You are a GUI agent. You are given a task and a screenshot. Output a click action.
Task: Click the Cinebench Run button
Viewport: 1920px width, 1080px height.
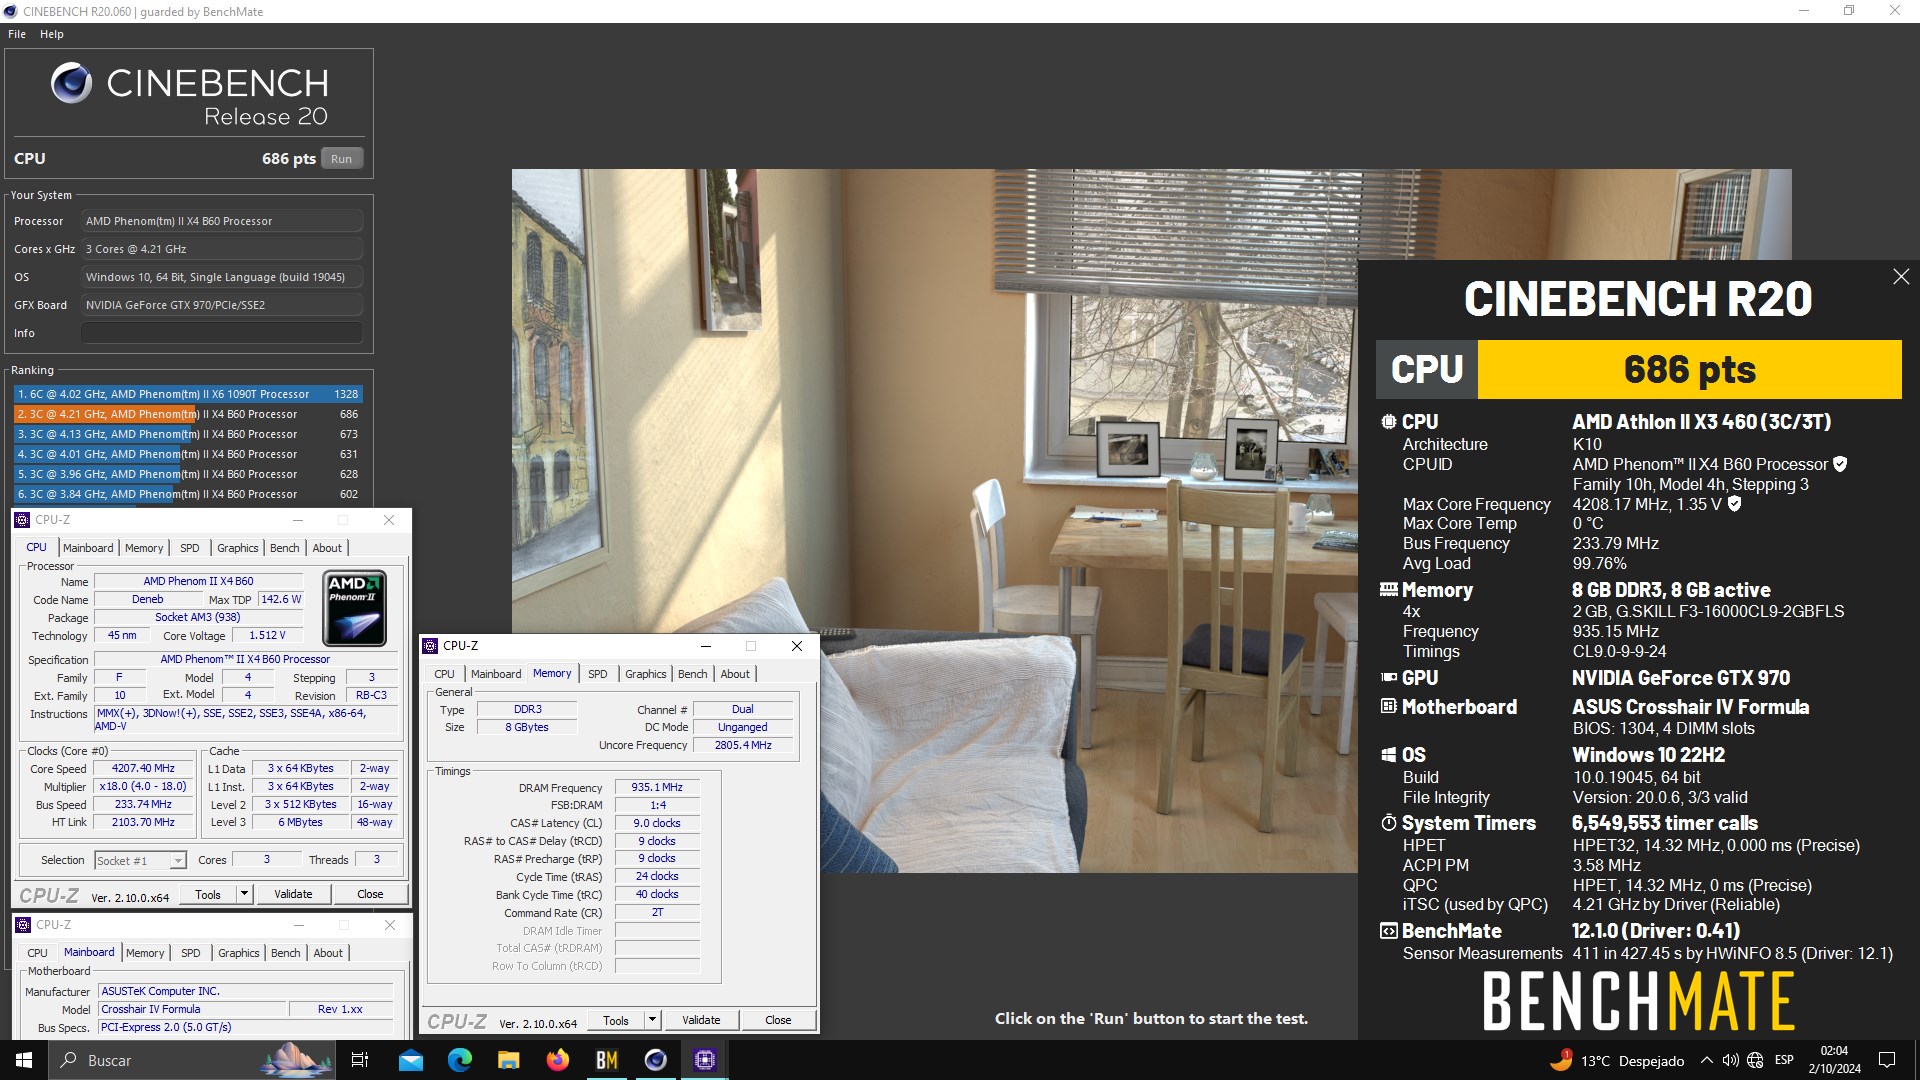coord(342,159)
